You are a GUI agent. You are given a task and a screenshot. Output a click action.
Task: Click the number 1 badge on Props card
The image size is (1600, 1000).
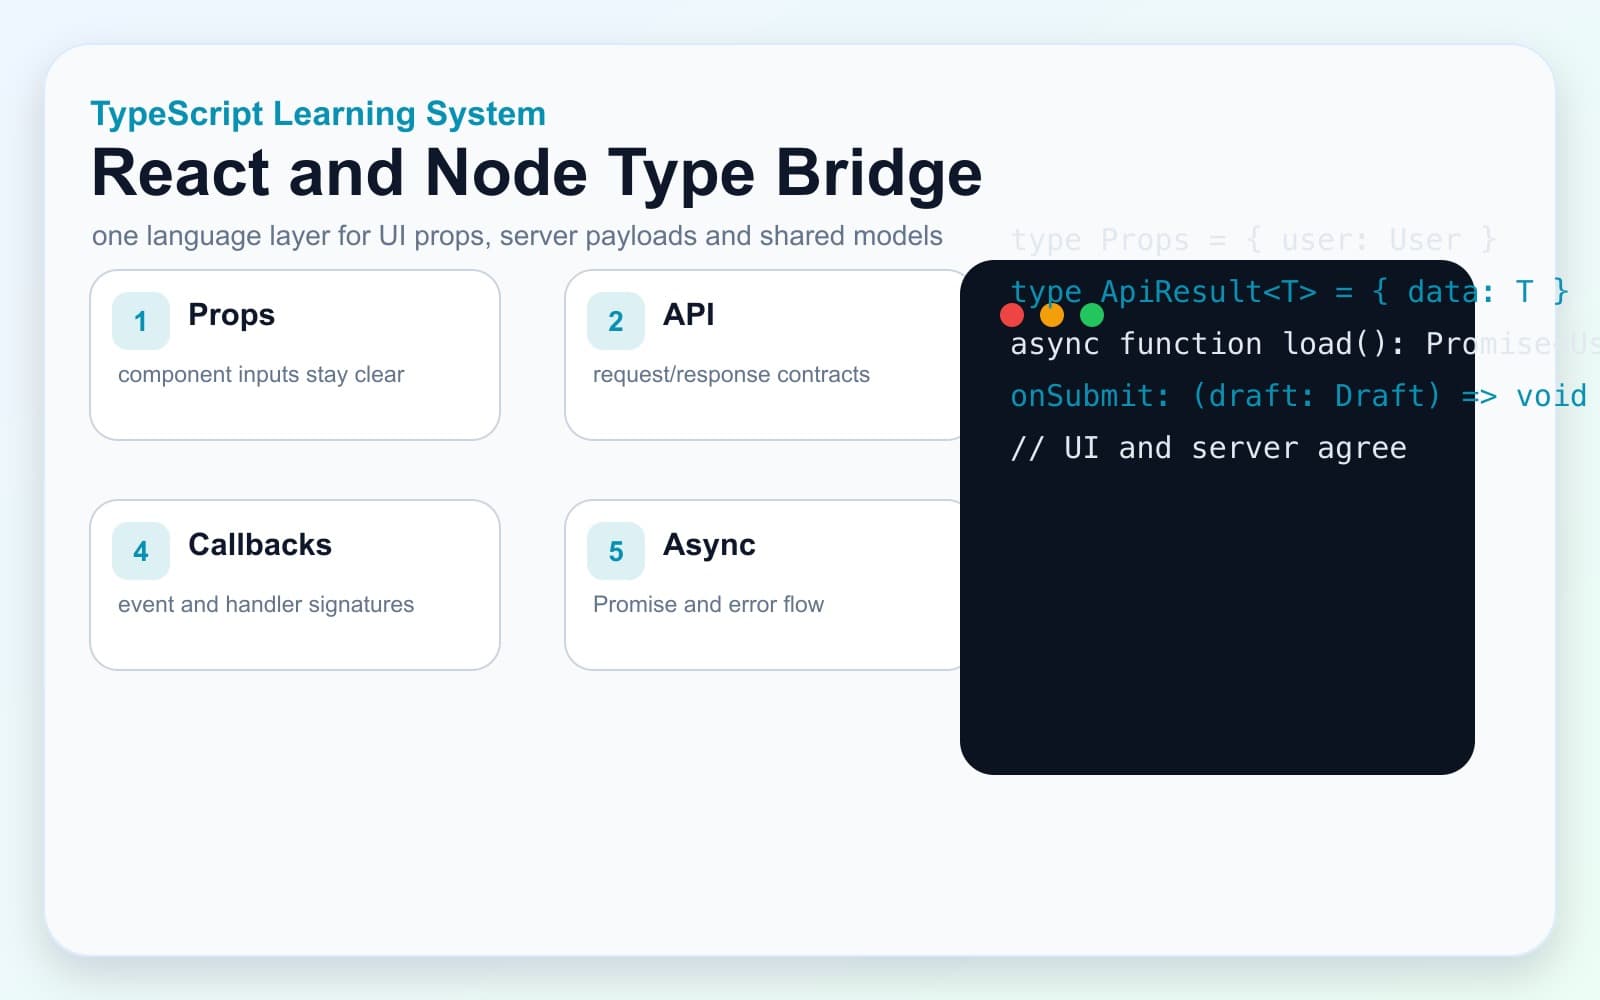pyautogui.click(x=141, y=321)
